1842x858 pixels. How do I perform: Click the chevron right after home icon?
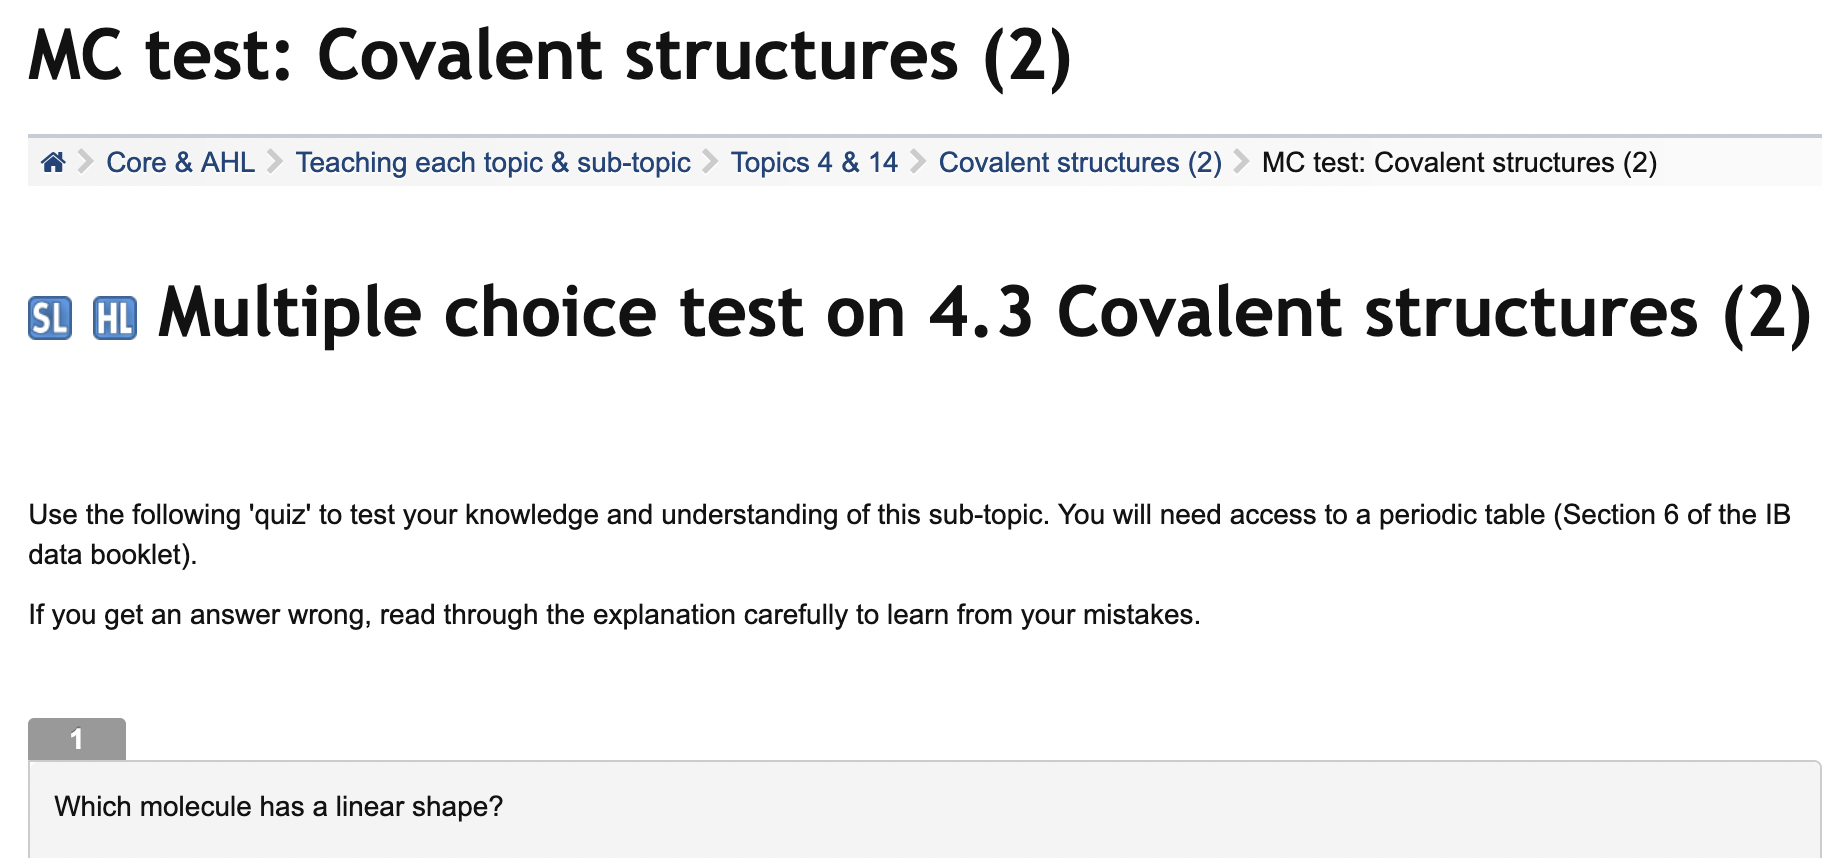click(x=86, y=162)
